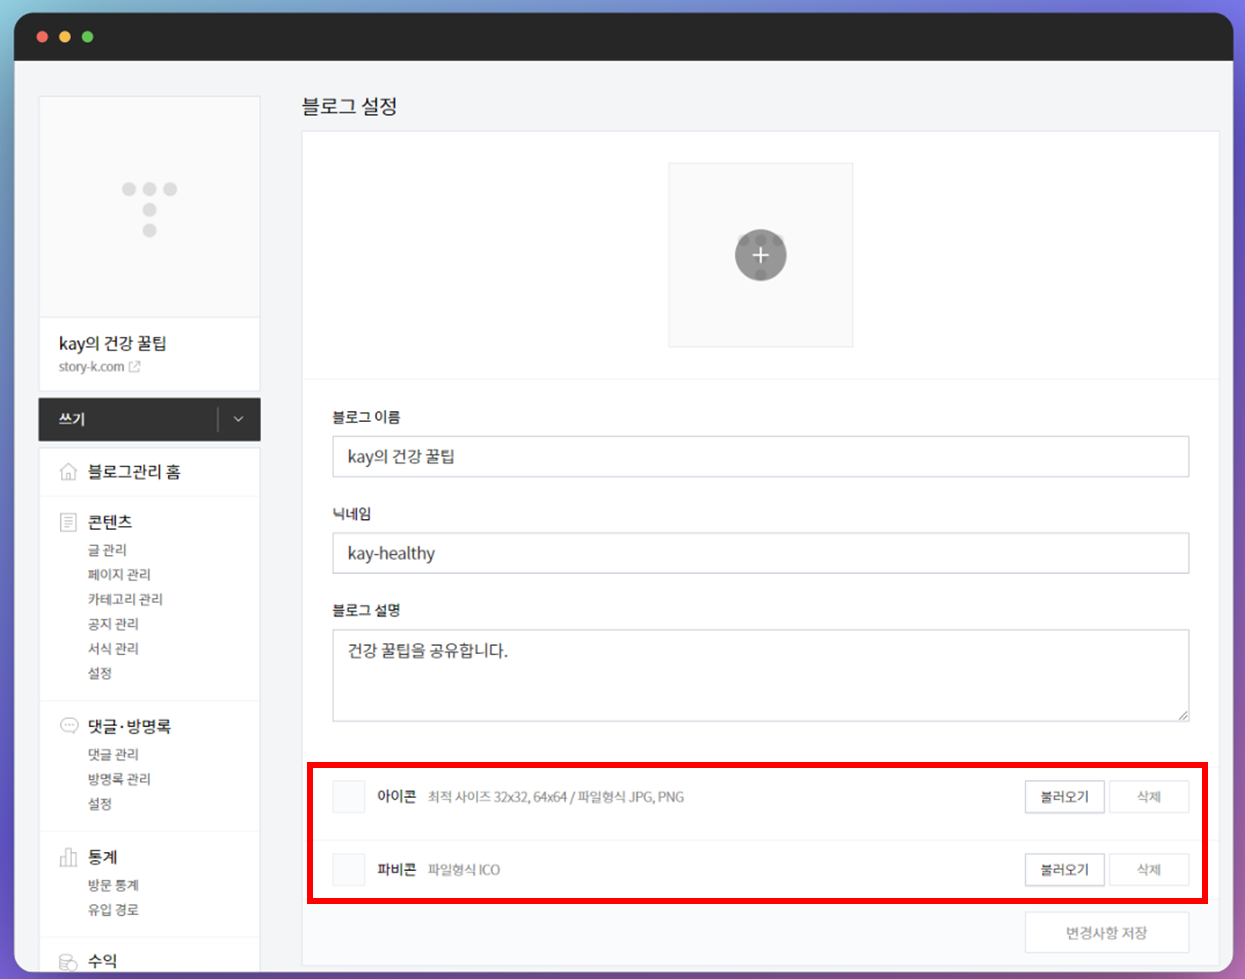Click the 파비콘 label text

396,870
